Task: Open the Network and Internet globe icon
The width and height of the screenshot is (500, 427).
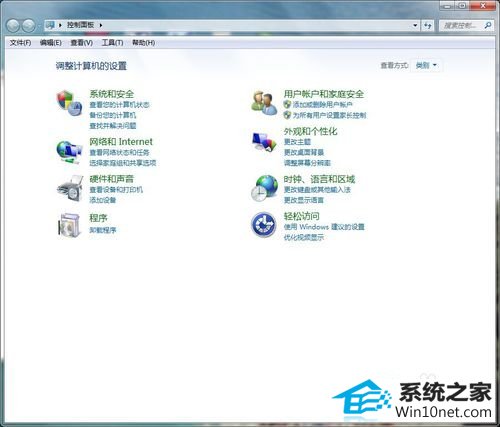Action: pyautogui.click(x=69, y=152)
